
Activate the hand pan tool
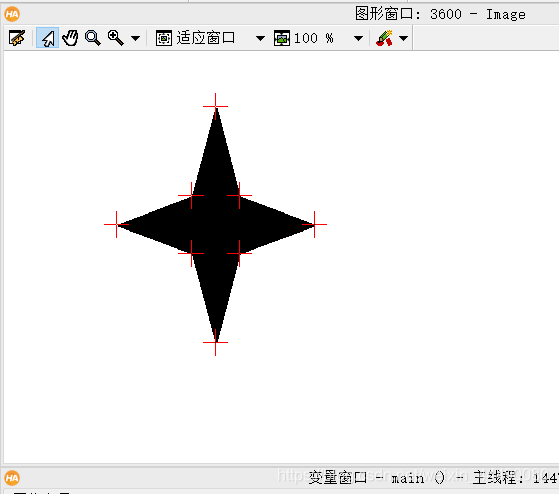tap(70, 38)
